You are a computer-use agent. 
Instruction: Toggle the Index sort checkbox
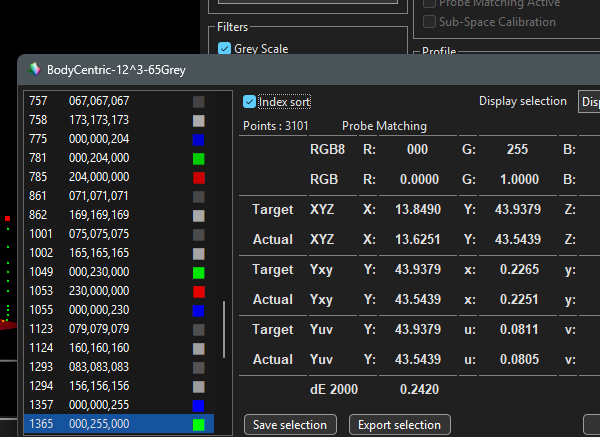point(250,102)
